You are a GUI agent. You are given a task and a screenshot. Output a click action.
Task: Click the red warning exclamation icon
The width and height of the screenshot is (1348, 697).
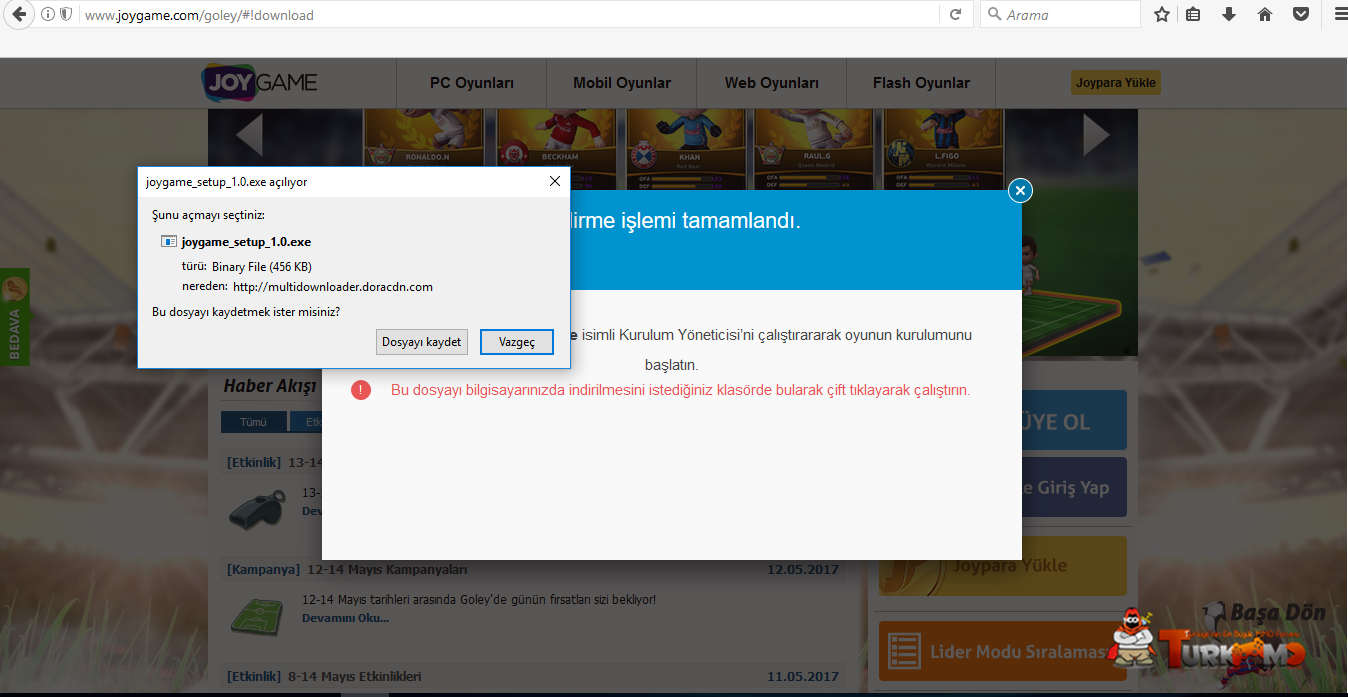(x=361, y=390)
